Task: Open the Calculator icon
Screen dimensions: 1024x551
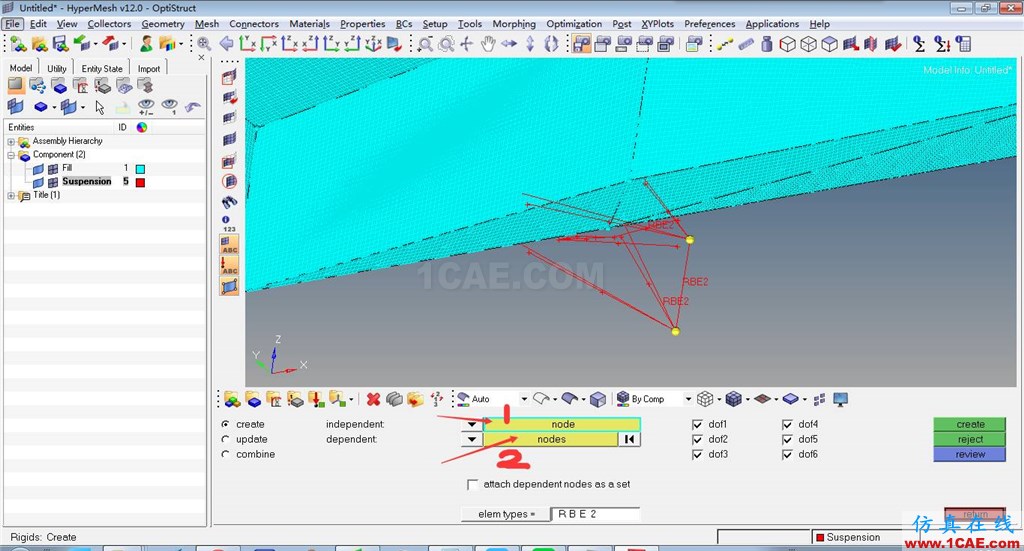Action: click(963, 44)
